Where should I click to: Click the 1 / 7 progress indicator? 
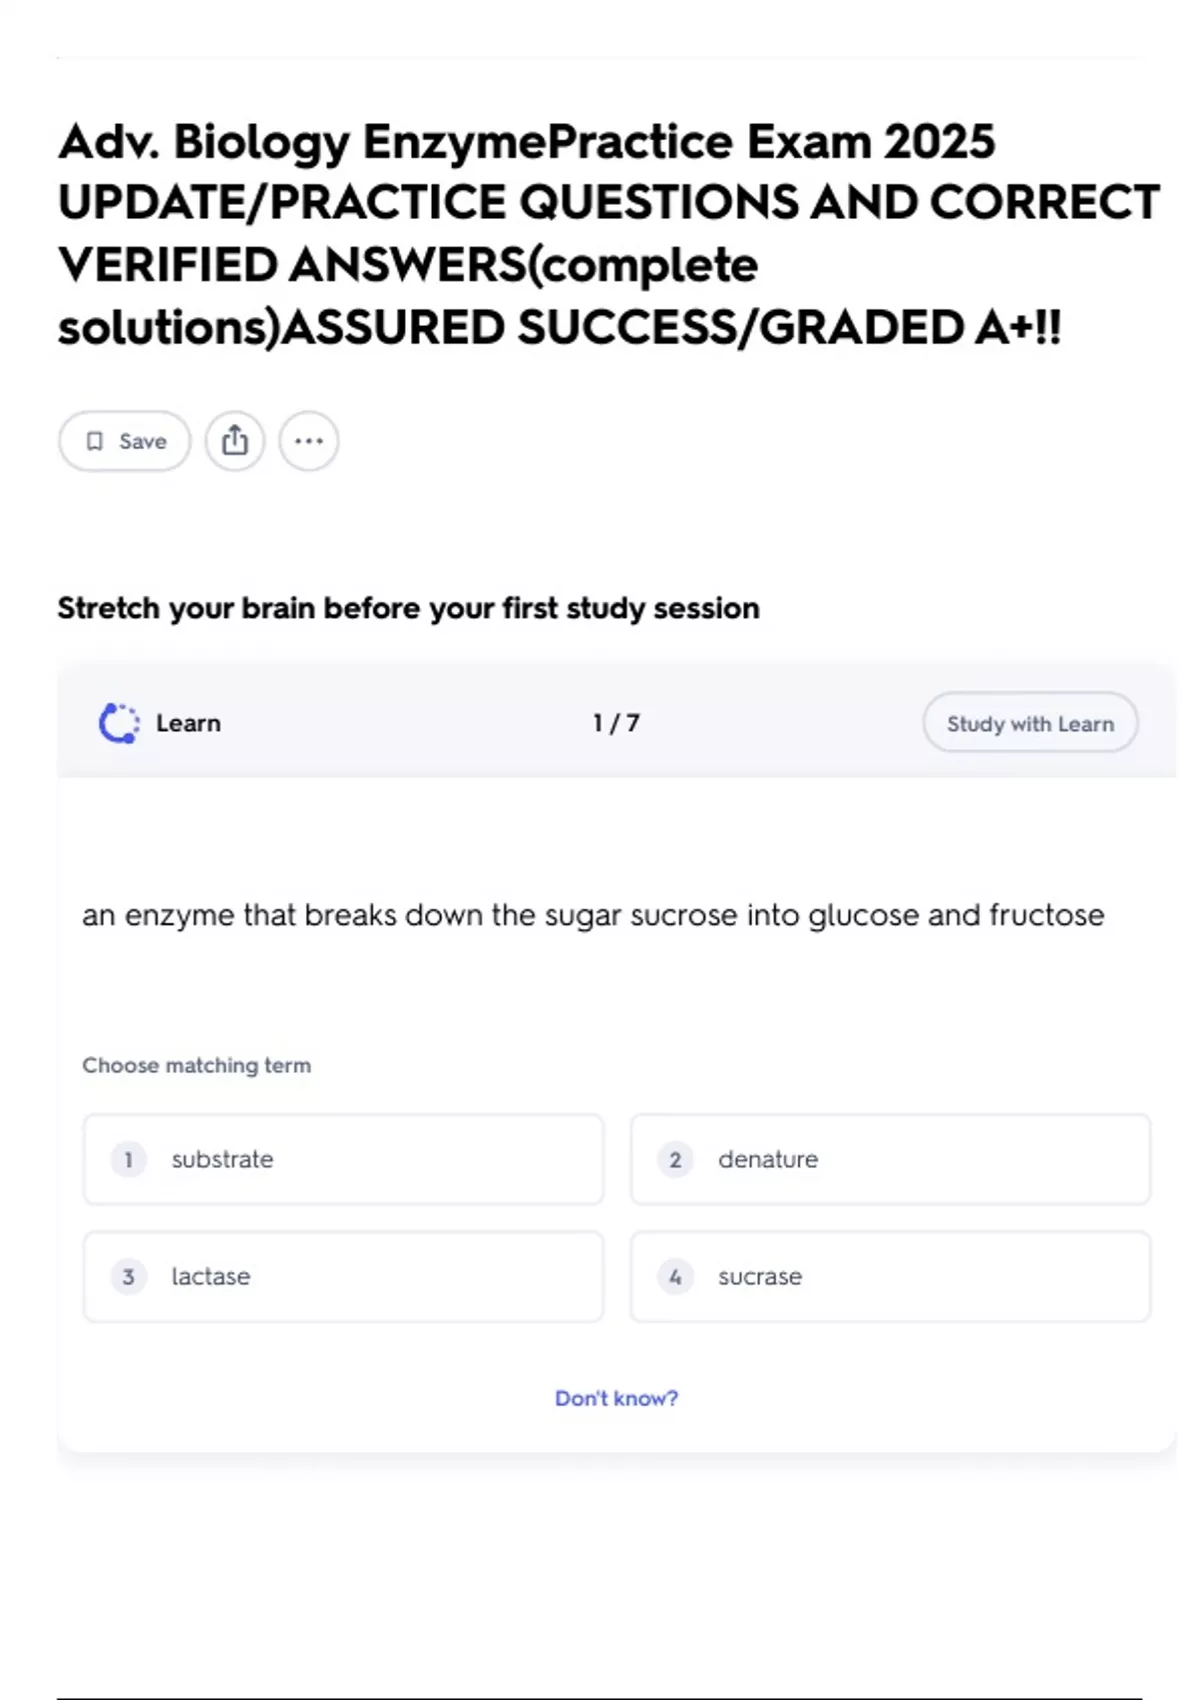(x=616, y=723)
